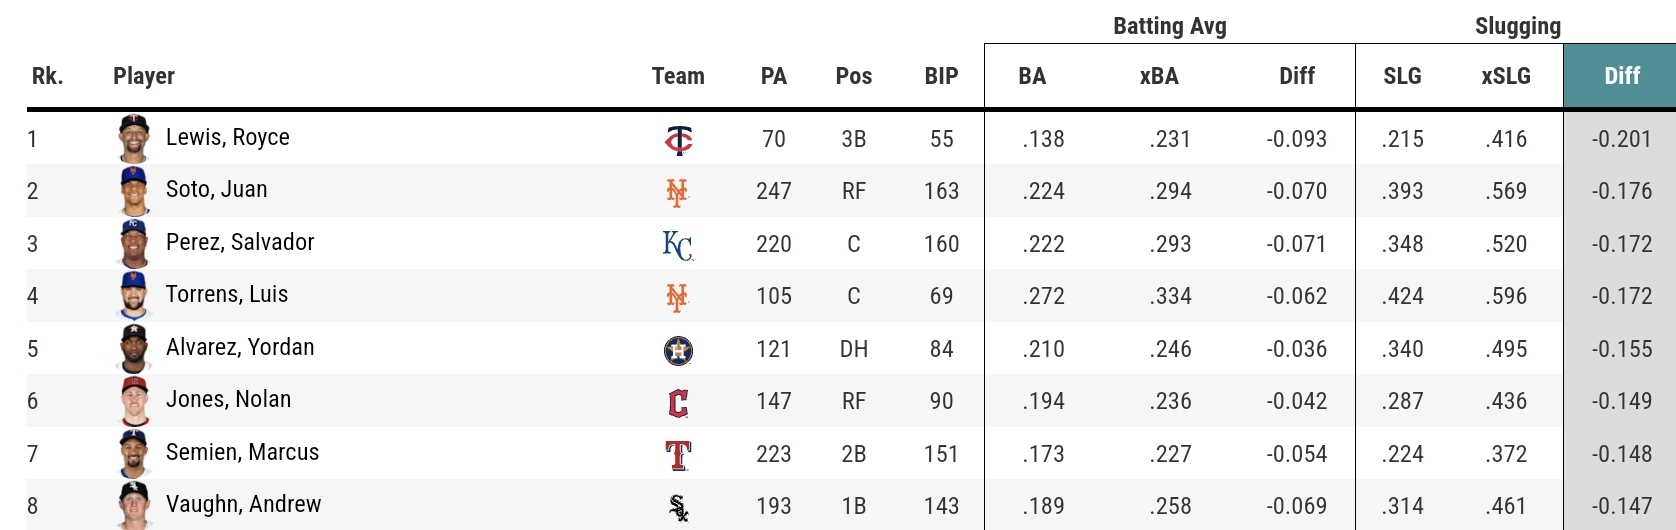Open Semien, Marcus player link
This screenshot has width=1676, height=530.
coord(242,452)
